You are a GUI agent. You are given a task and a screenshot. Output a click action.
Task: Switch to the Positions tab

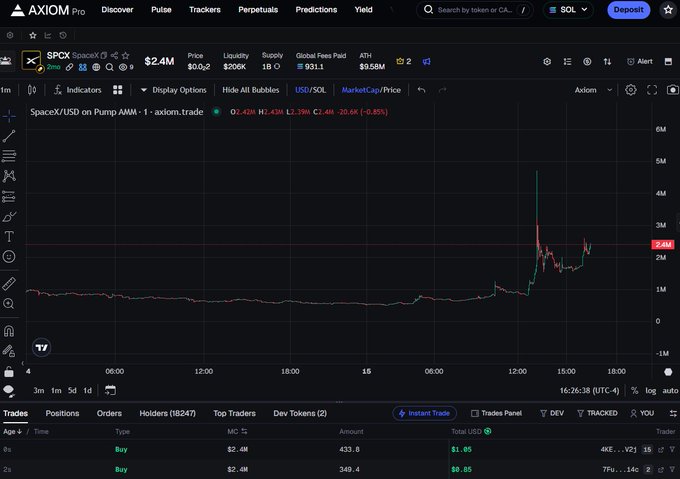(x=62, y=413)
